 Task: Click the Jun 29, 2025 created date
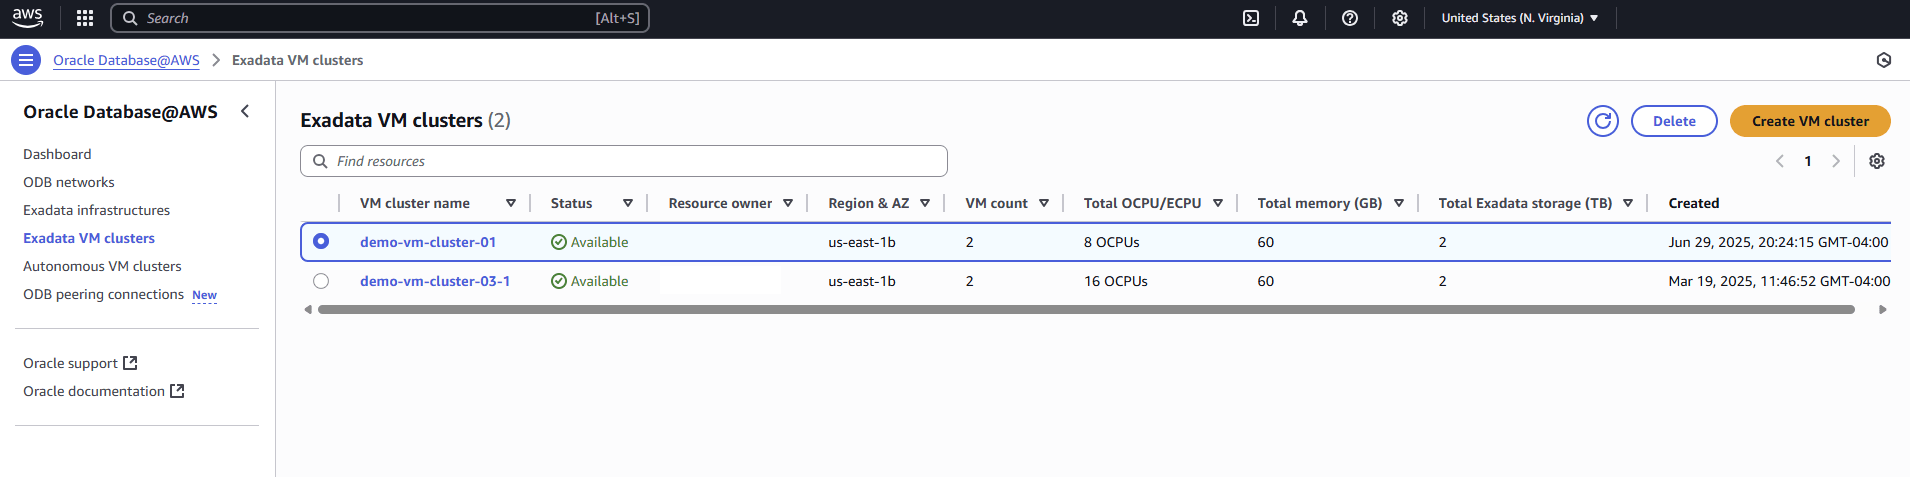click(1778, 242)
